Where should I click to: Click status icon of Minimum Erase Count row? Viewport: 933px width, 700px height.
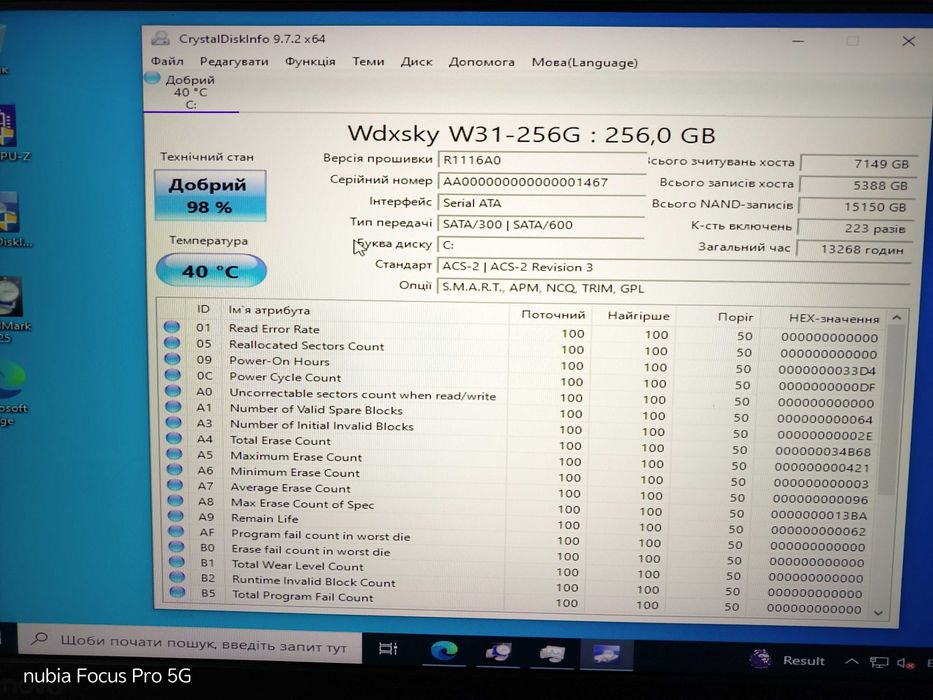tap(174, 469)
